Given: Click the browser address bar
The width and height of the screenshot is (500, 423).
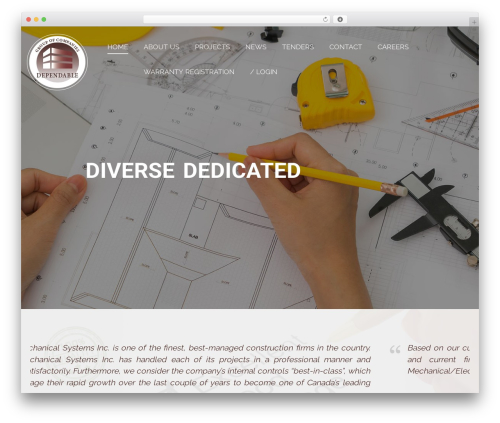Looking at the screenshot, I should (x=236, y=20).
